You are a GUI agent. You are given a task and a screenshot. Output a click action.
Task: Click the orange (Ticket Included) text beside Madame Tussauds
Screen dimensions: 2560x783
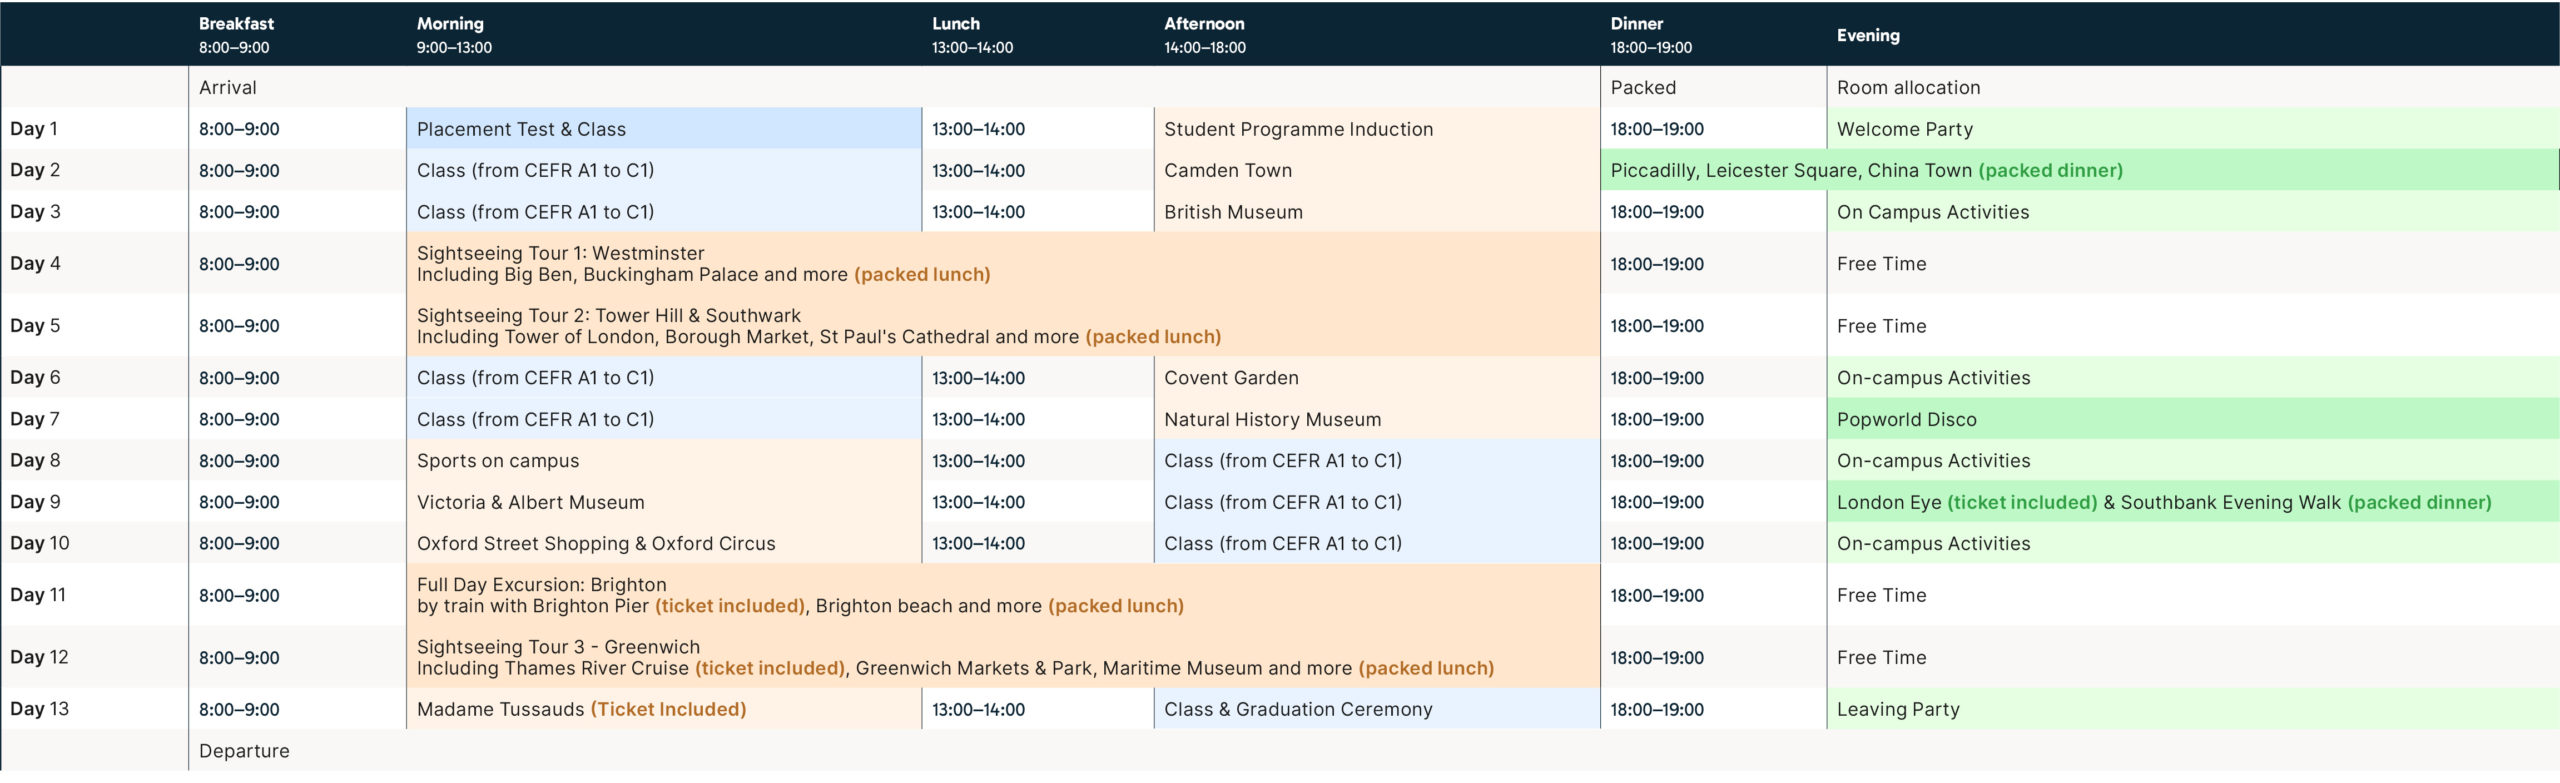click(668, 710)
